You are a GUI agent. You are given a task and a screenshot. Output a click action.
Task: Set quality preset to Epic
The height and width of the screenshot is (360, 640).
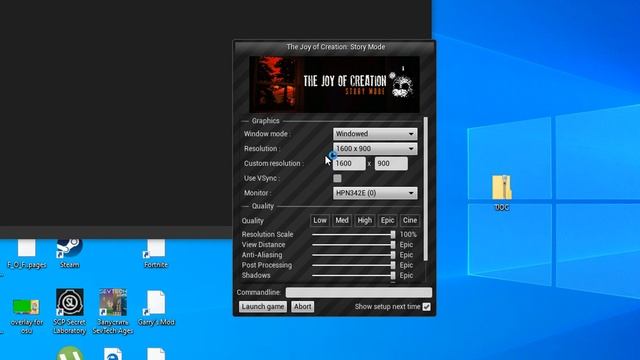[387, 220]
